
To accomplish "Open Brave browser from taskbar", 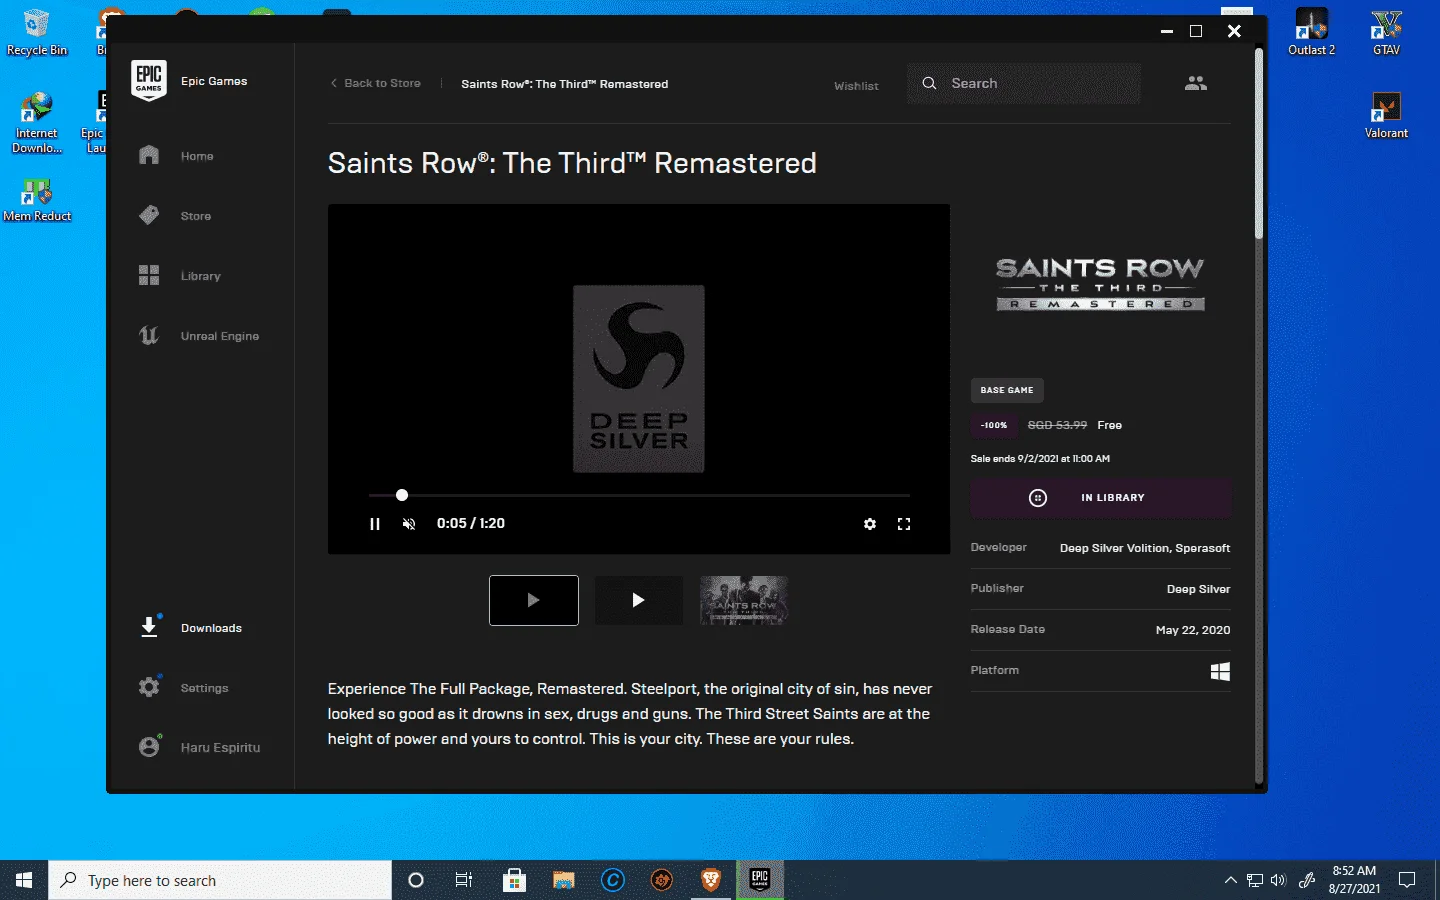I will pos(711,880).
